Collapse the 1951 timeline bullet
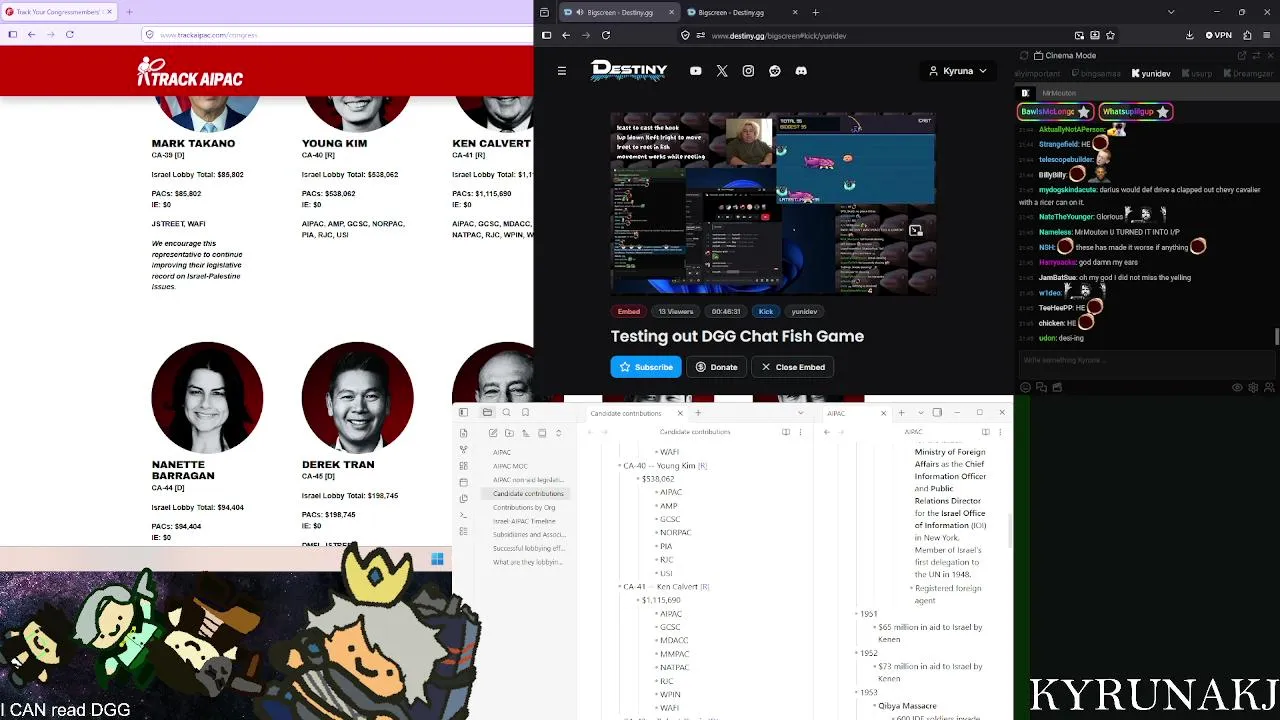Viewport: 1280px width, 720px height. click(x=857, y=614)
